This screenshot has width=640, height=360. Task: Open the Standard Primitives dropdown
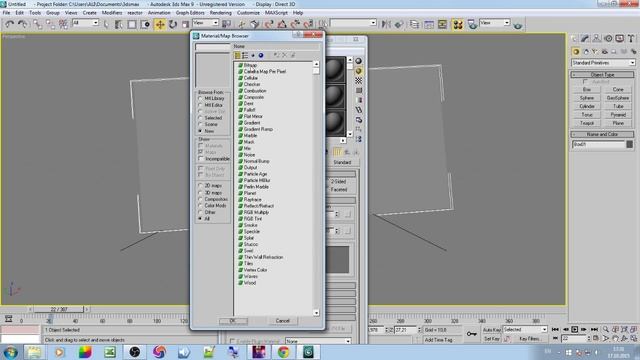[603, 63]
